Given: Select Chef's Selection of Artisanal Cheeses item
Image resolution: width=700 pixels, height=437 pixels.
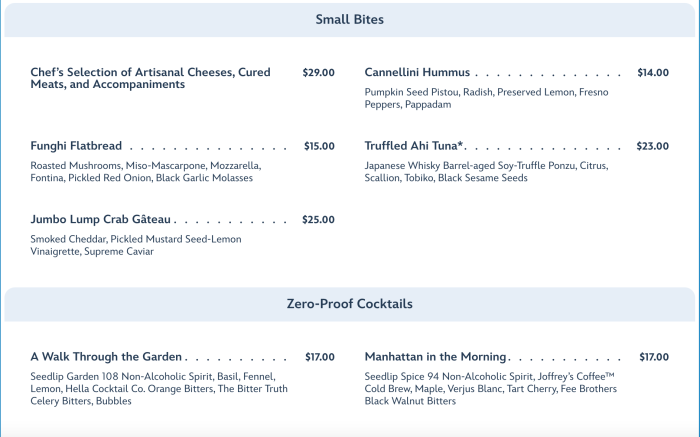Looking at the screenshot, I should pyautogui.click(x=150, y=78).
